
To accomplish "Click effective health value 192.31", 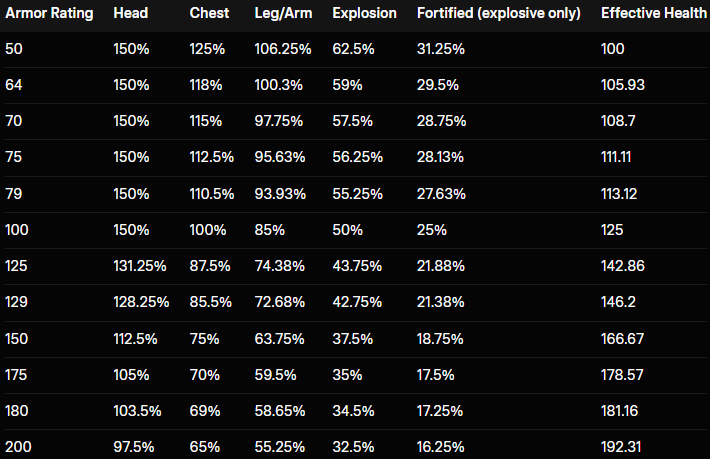I will click(622, 445).
